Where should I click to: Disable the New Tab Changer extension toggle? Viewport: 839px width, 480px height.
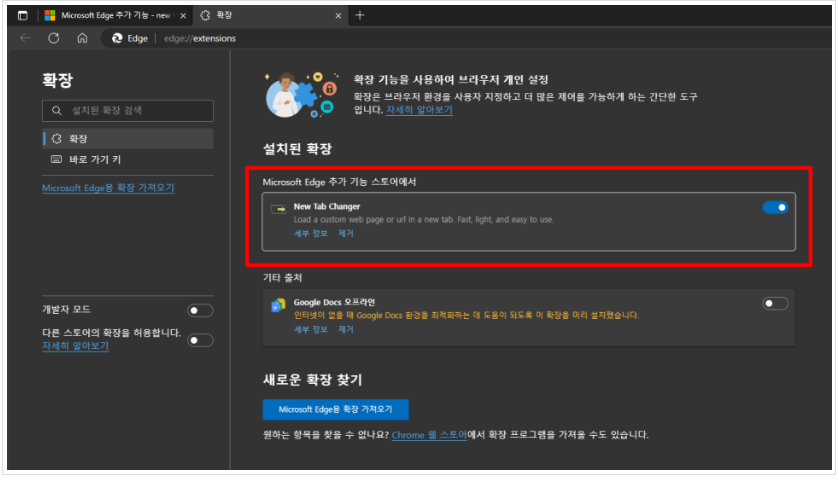click(x=775, y=207)
